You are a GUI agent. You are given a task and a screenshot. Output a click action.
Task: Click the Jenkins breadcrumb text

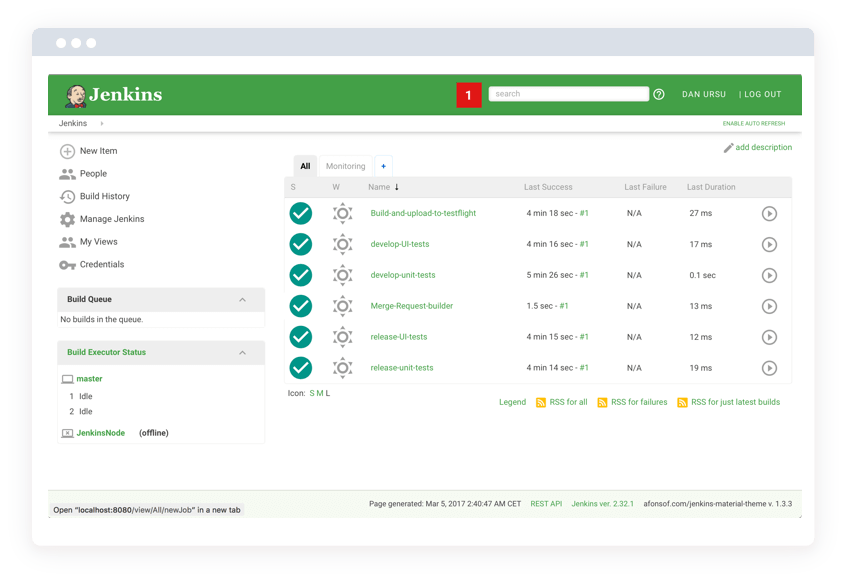(73, 124)
